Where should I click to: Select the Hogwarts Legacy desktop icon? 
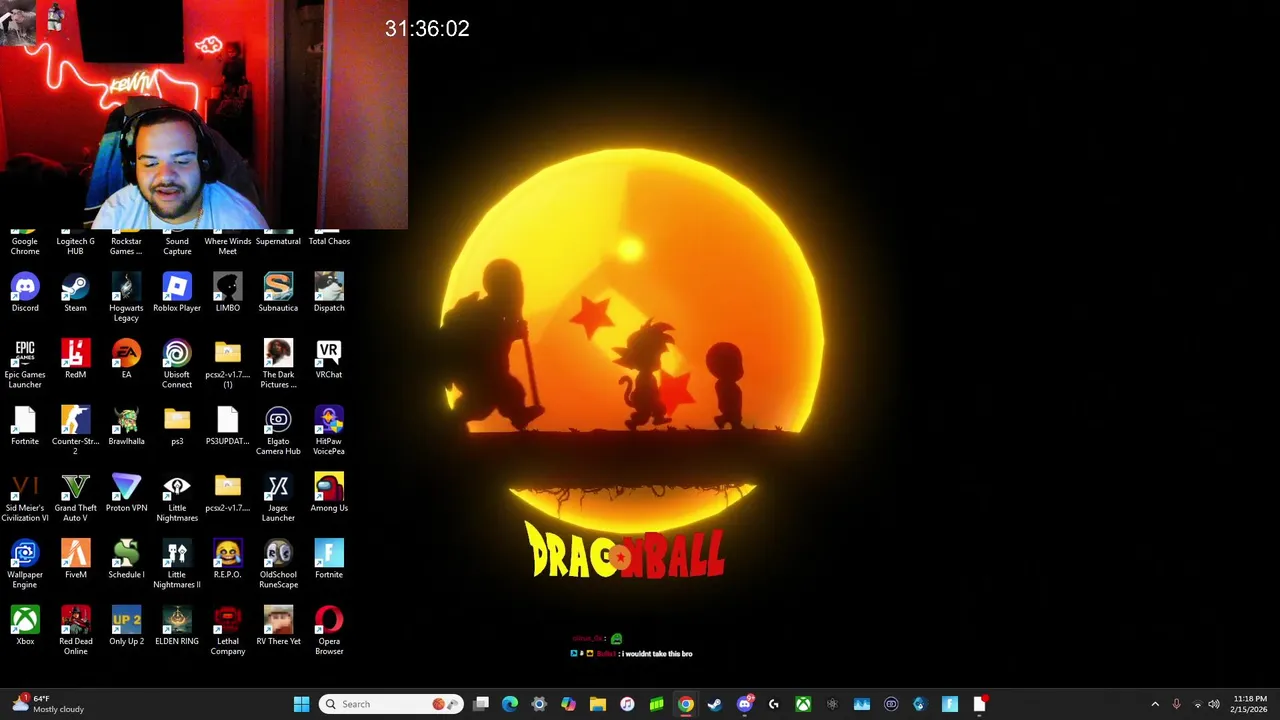pos(126,297)
